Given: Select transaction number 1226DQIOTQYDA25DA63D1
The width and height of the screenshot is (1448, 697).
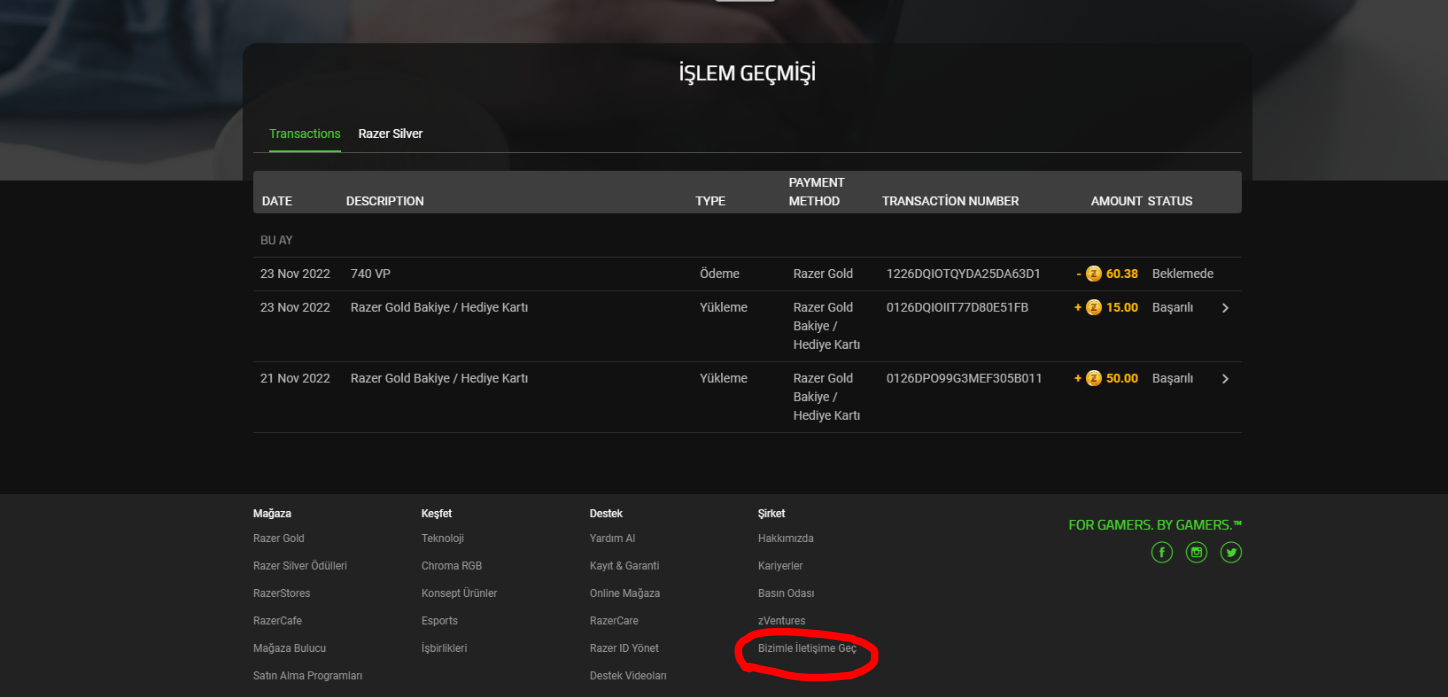Looking at the screenshot, I should point(964,274).
